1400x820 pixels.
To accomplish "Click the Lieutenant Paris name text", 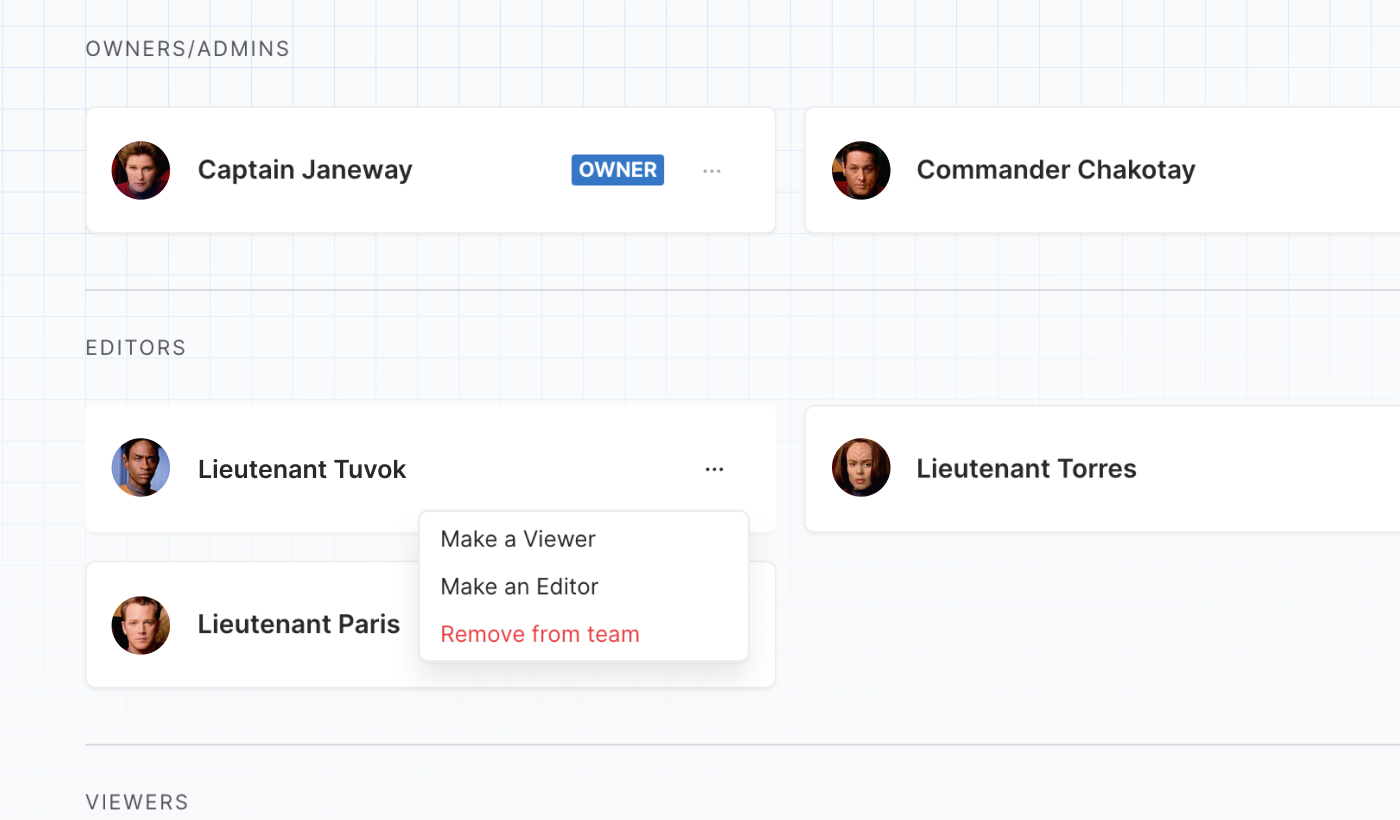I will (x=299, y=625).
